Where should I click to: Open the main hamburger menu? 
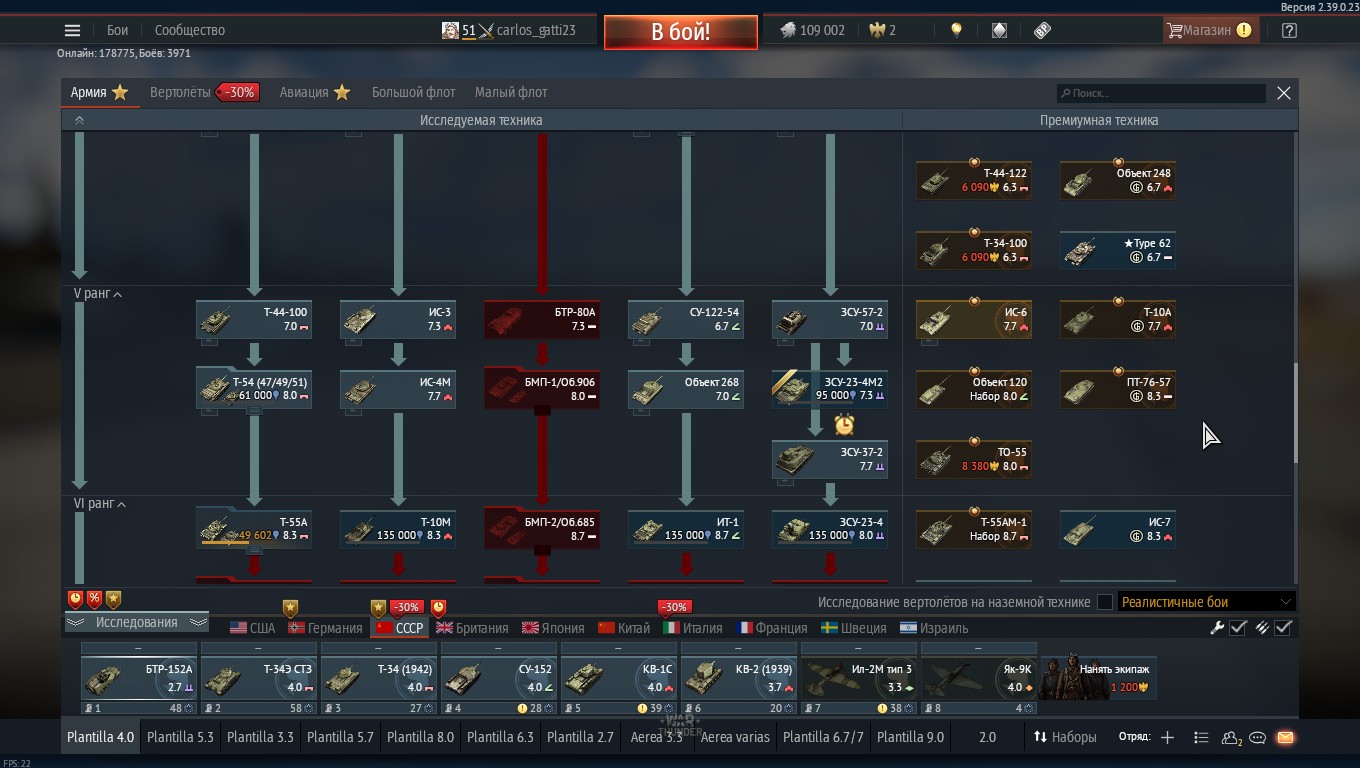(x=72, y=30)
